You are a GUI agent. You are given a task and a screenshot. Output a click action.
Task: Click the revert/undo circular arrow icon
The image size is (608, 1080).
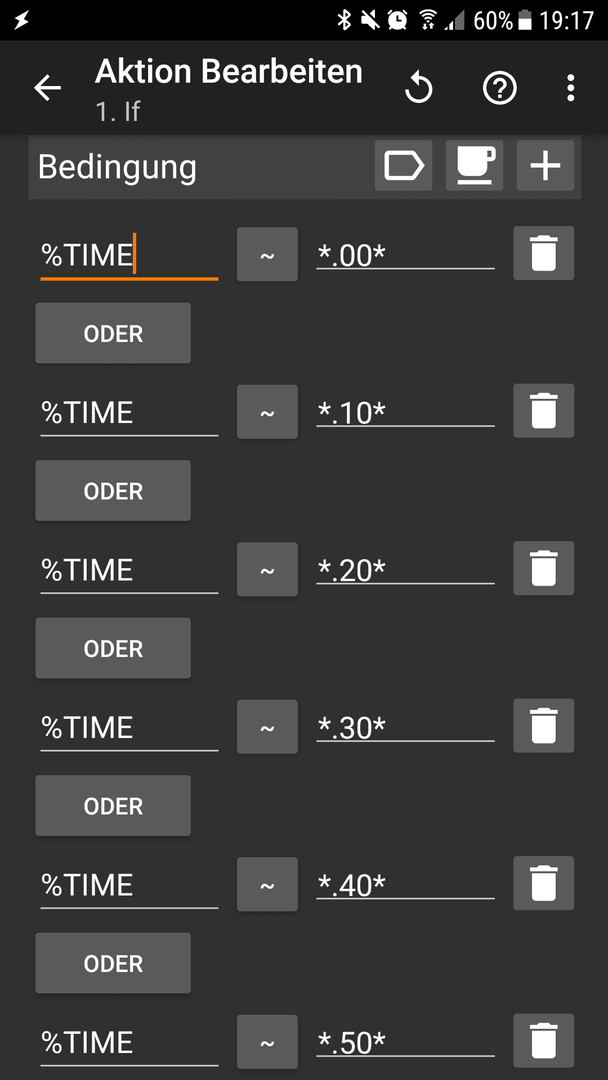[x=419, y=88]
